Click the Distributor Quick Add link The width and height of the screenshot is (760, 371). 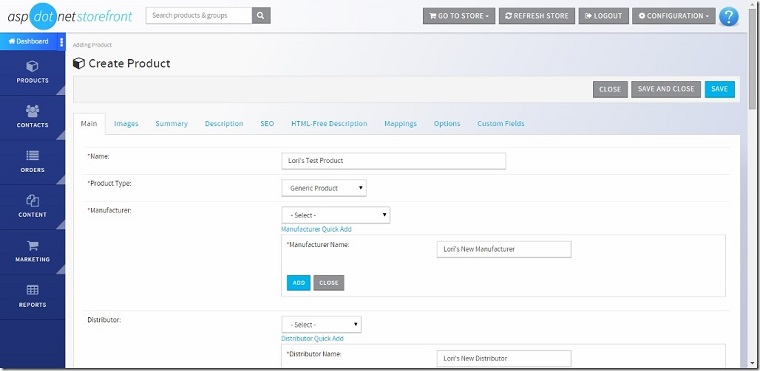click(x=312, y=339)
